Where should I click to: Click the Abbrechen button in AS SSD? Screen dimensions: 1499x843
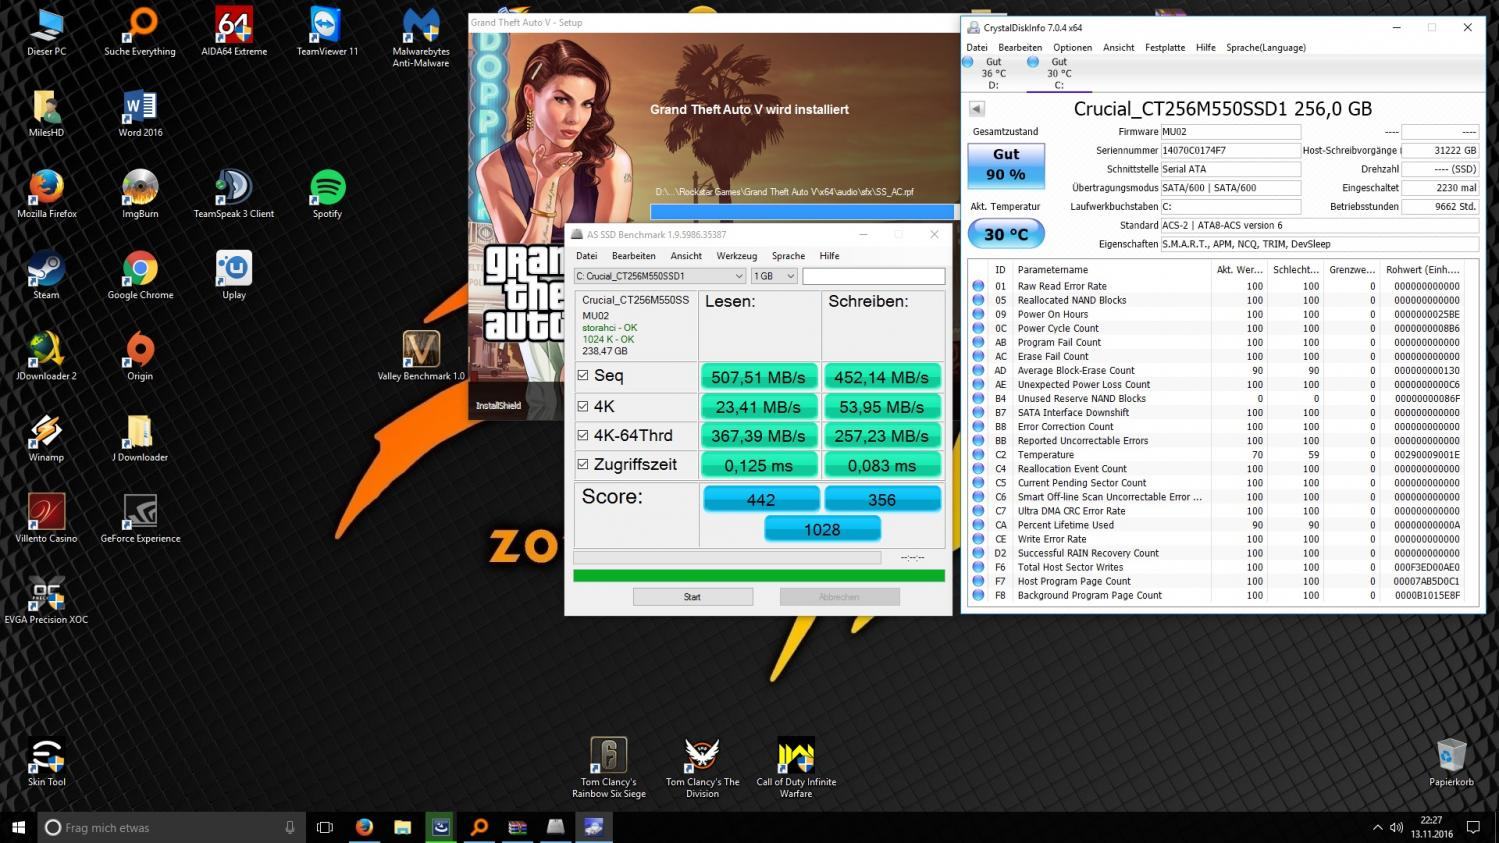pyautogui.click(x=839, y=597)
